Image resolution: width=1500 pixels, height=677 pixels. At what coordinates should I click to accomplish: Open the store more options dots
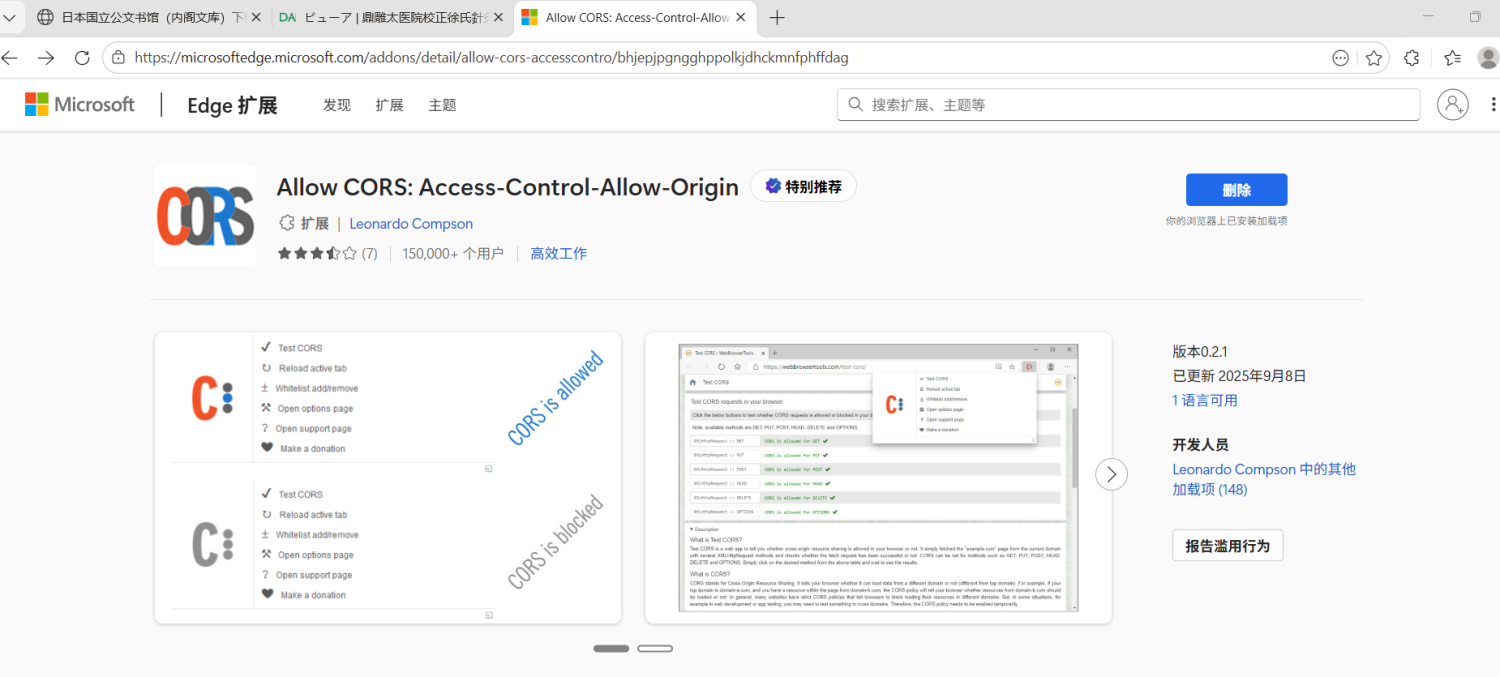tap(1493, 104)
